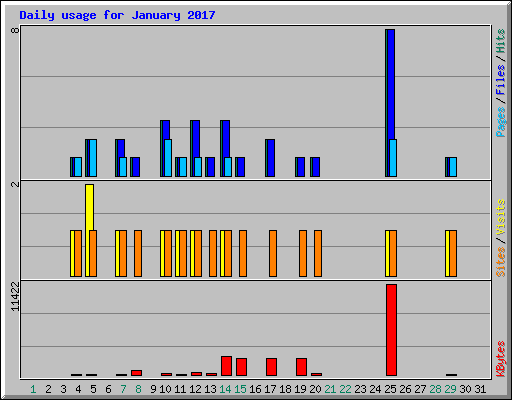Click the "Files" legend label

(501, 80)
